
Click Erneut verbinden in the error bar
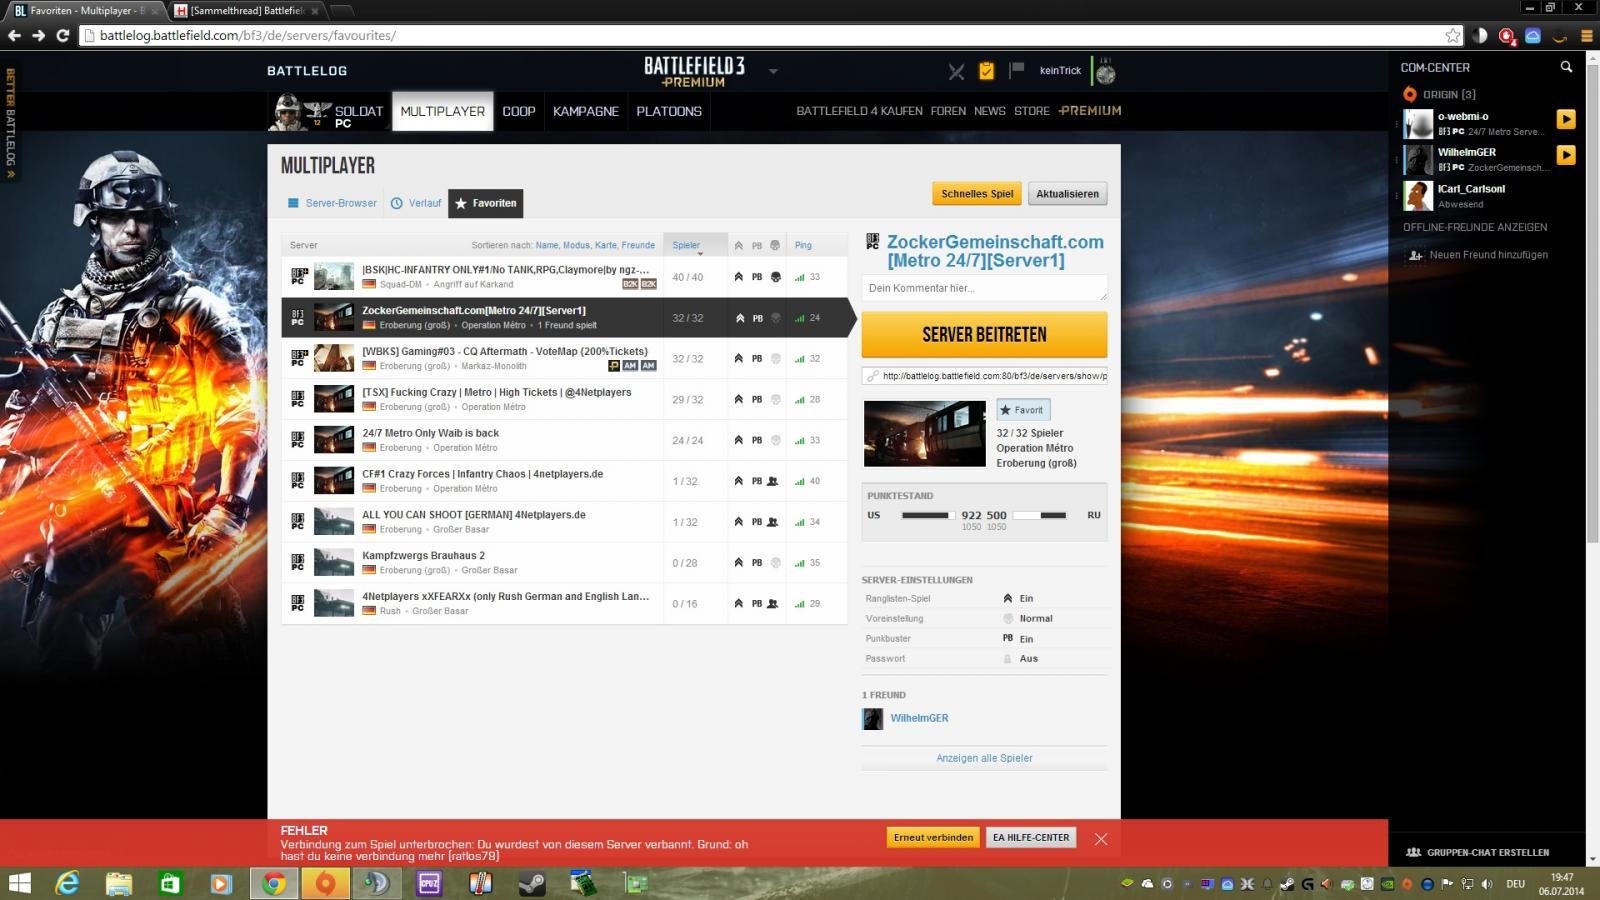tap(933, 838)
